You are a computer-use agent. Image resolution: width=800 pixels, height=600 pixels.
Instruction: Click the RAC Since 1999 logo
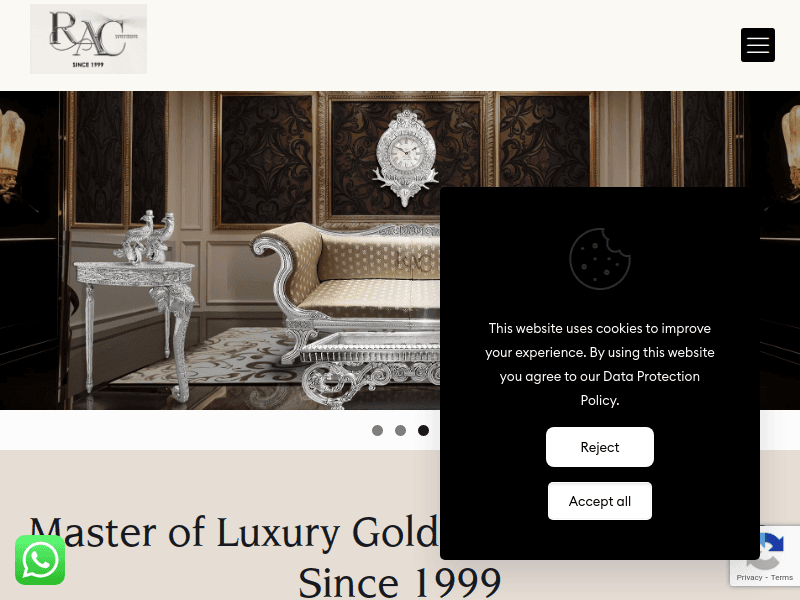(x=88, y=39)
